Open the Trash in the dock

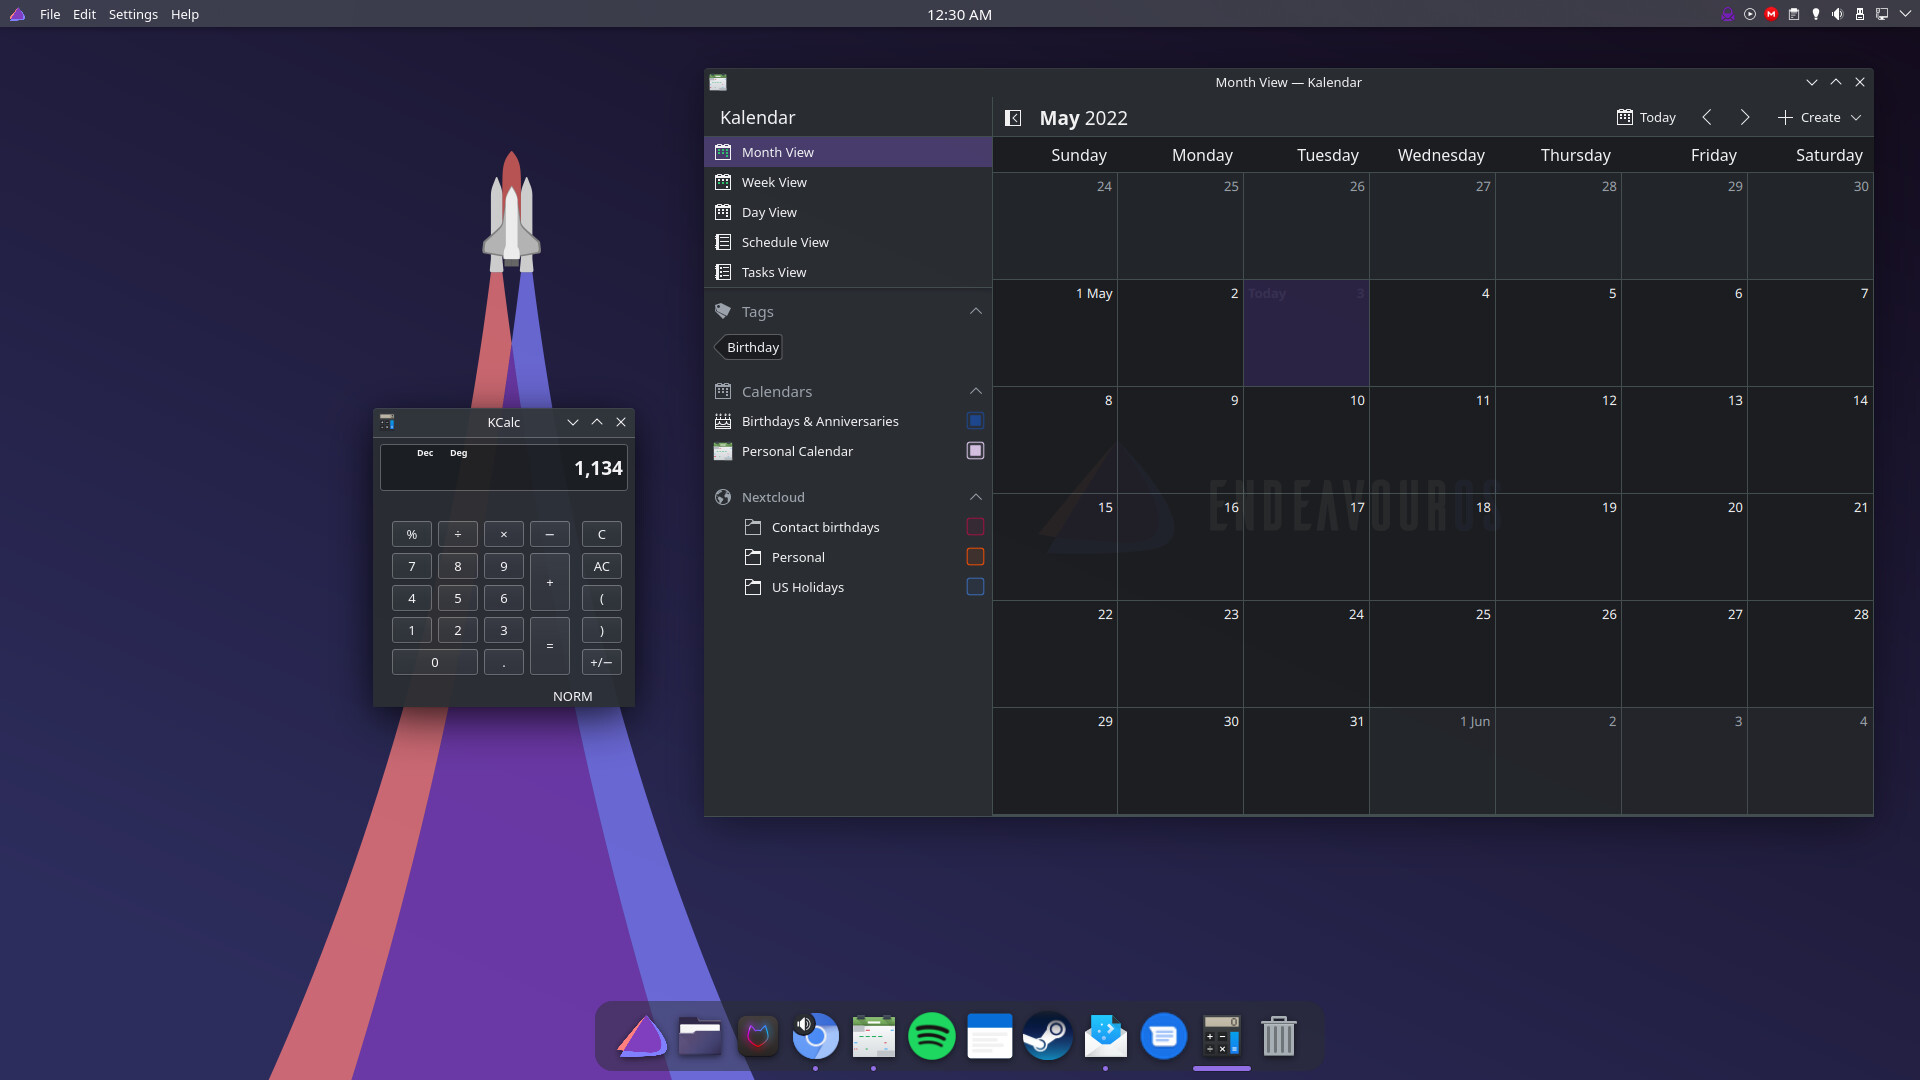(1279, 1036)
